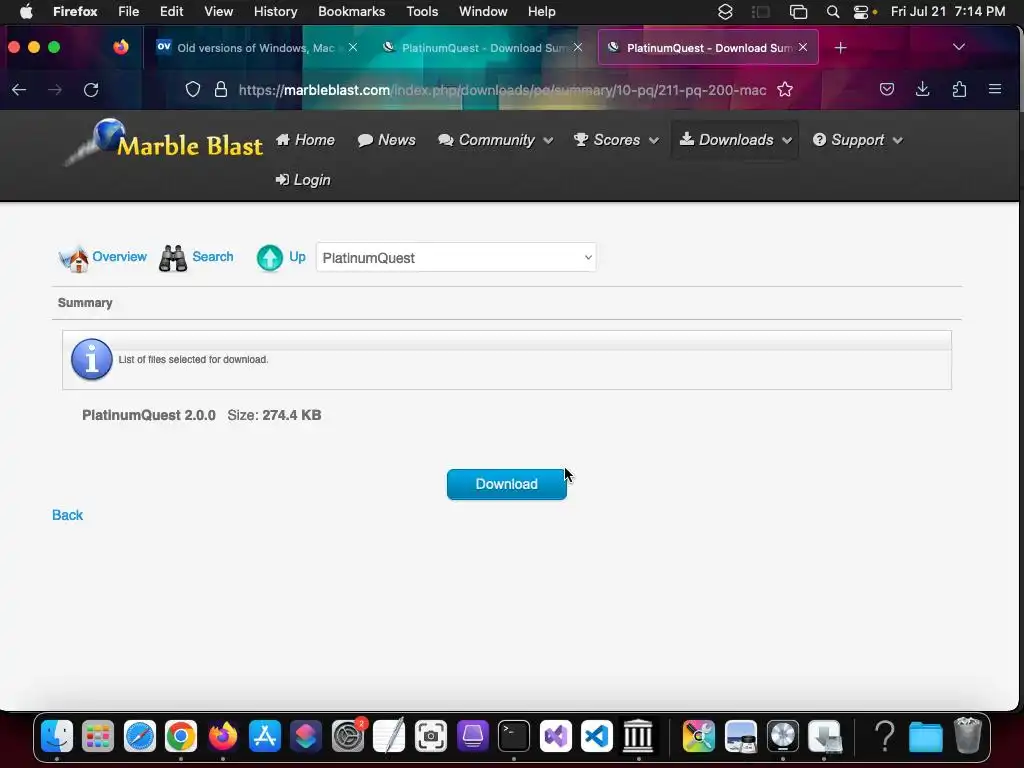Screen dimensions: 1024x768
Task: Go Up one category level link
Action: [297, 257]
